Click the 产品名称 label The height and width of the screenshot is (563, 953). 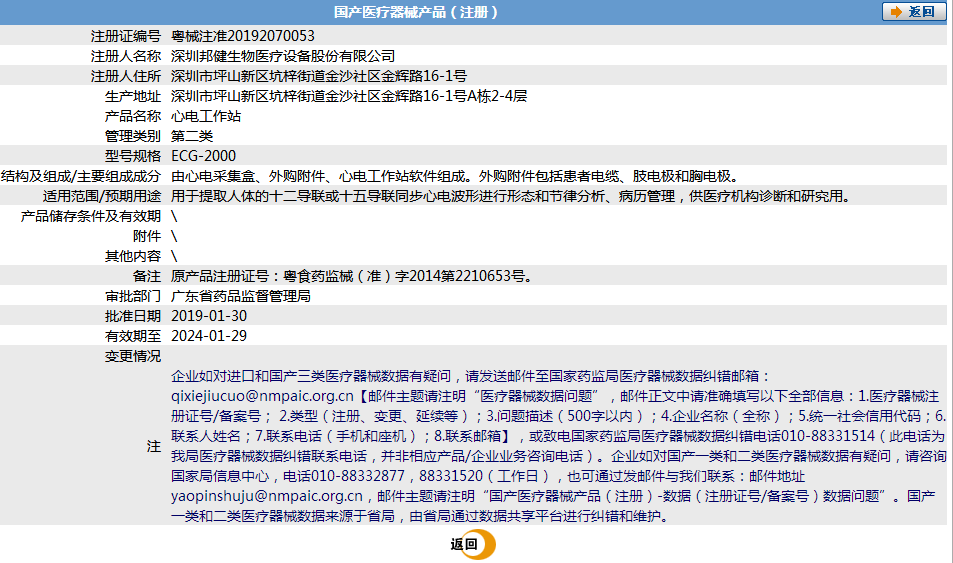click(x=132, y=116)
